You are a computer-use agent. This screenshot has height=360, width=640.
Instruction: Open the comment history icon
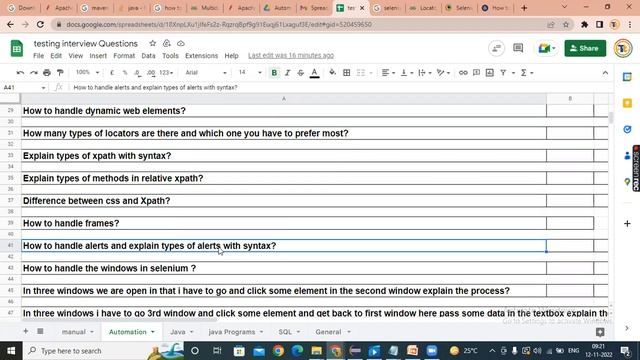[x=518, y=48]
